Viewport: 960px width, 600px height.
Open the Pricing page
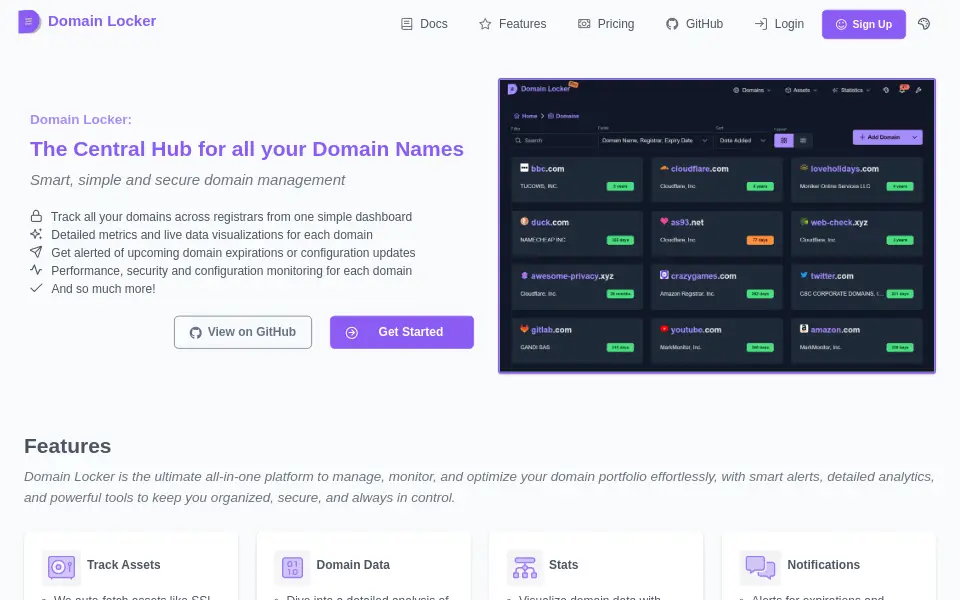click(606, 24)
